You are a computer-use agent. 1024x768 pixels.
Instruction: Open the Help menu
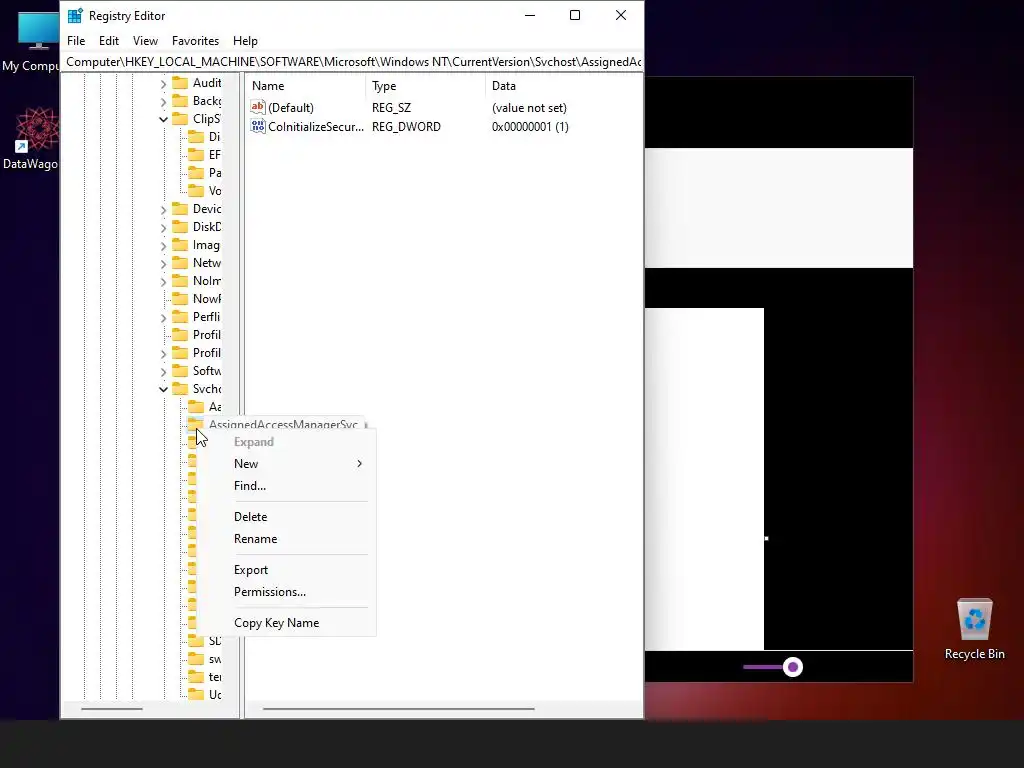(245, 40)
